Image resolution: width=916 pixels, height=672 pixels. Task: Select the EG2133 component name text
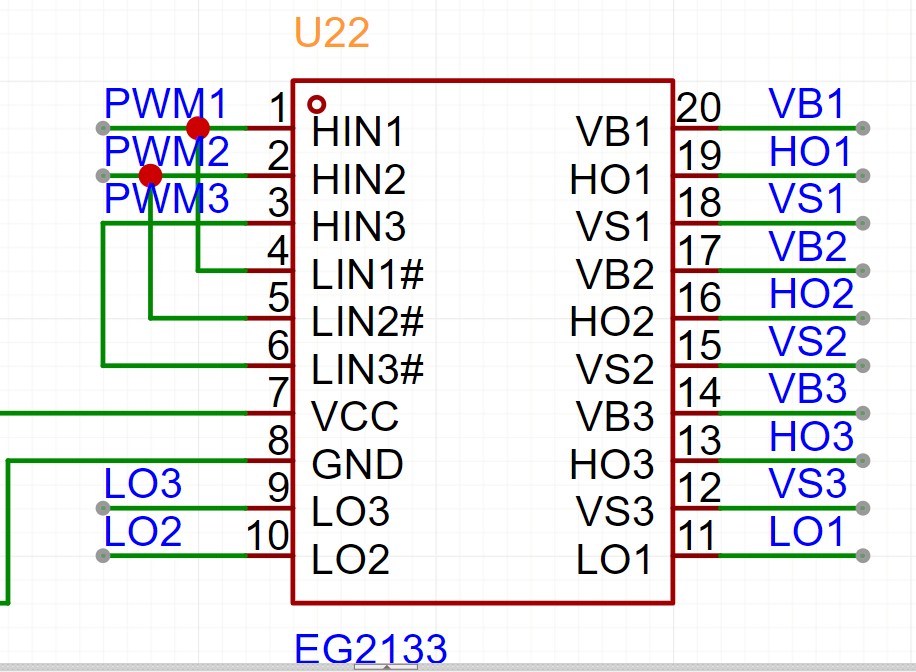point(370,649)
